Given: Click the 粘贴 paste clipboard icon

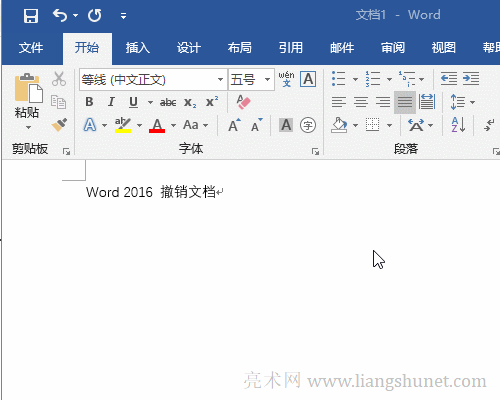Looking at the screenshot, I should coord(29,88).
